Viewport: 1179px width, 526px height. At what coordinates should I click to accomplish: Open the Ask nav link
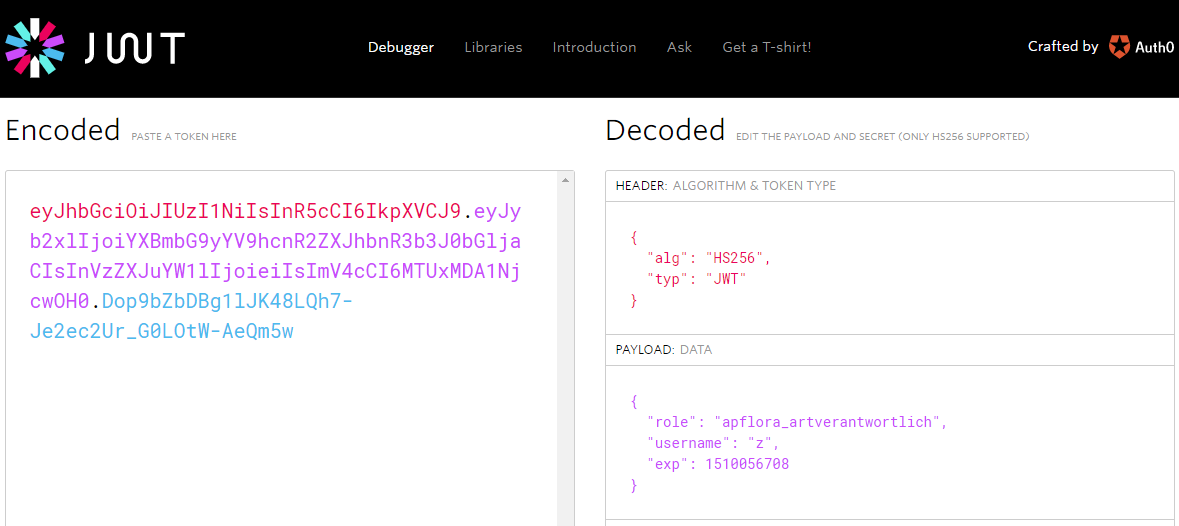pyautogui.click(x=679, y=47)
